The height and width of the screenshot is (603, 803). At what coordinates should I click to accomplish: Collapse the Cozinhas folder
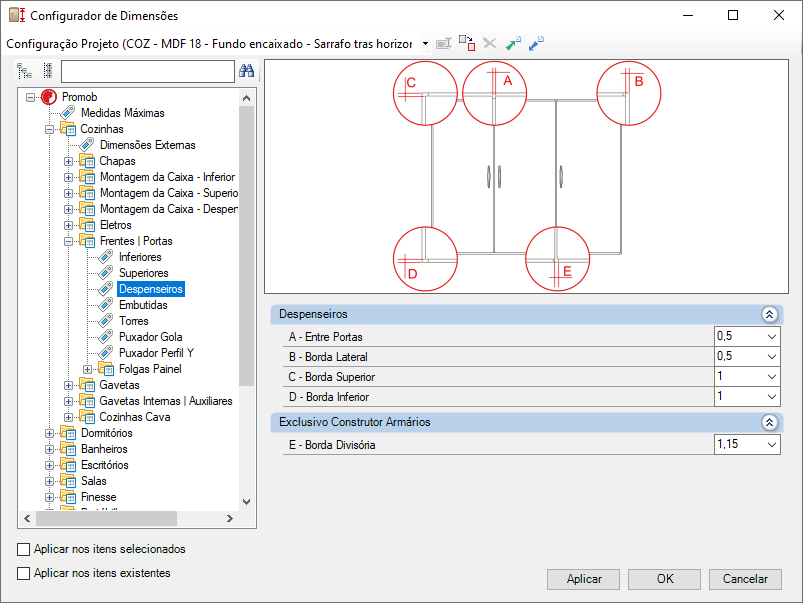tap(49, 129)
